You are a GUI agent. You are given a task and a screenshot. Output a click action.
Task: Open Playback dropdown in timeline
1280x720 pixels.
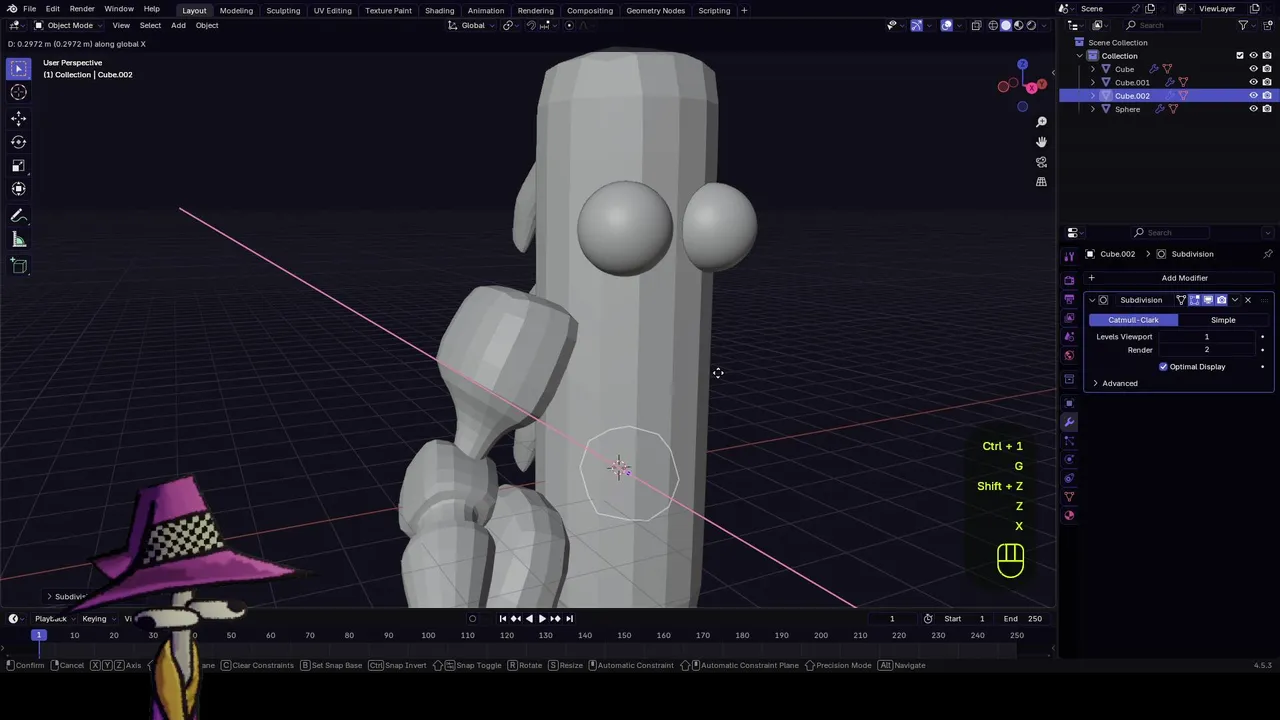pyautogui.click(x=55, y=618)
